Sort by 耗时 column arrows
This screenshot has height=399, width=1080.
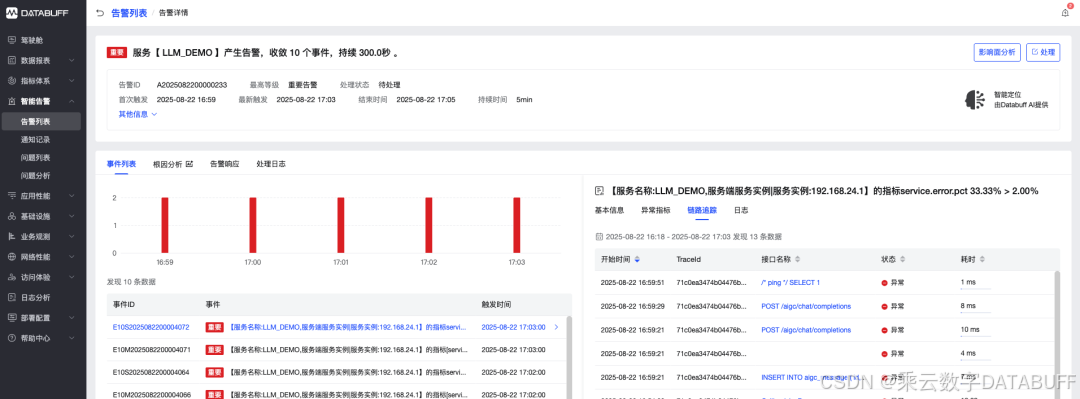coord(982,260)
